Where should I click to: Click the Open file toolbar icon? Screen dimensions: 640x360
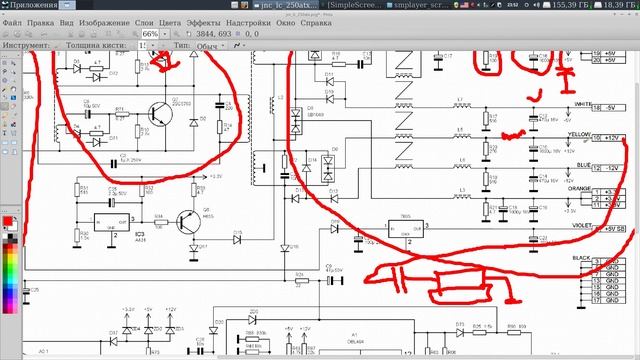pos(17,34)
